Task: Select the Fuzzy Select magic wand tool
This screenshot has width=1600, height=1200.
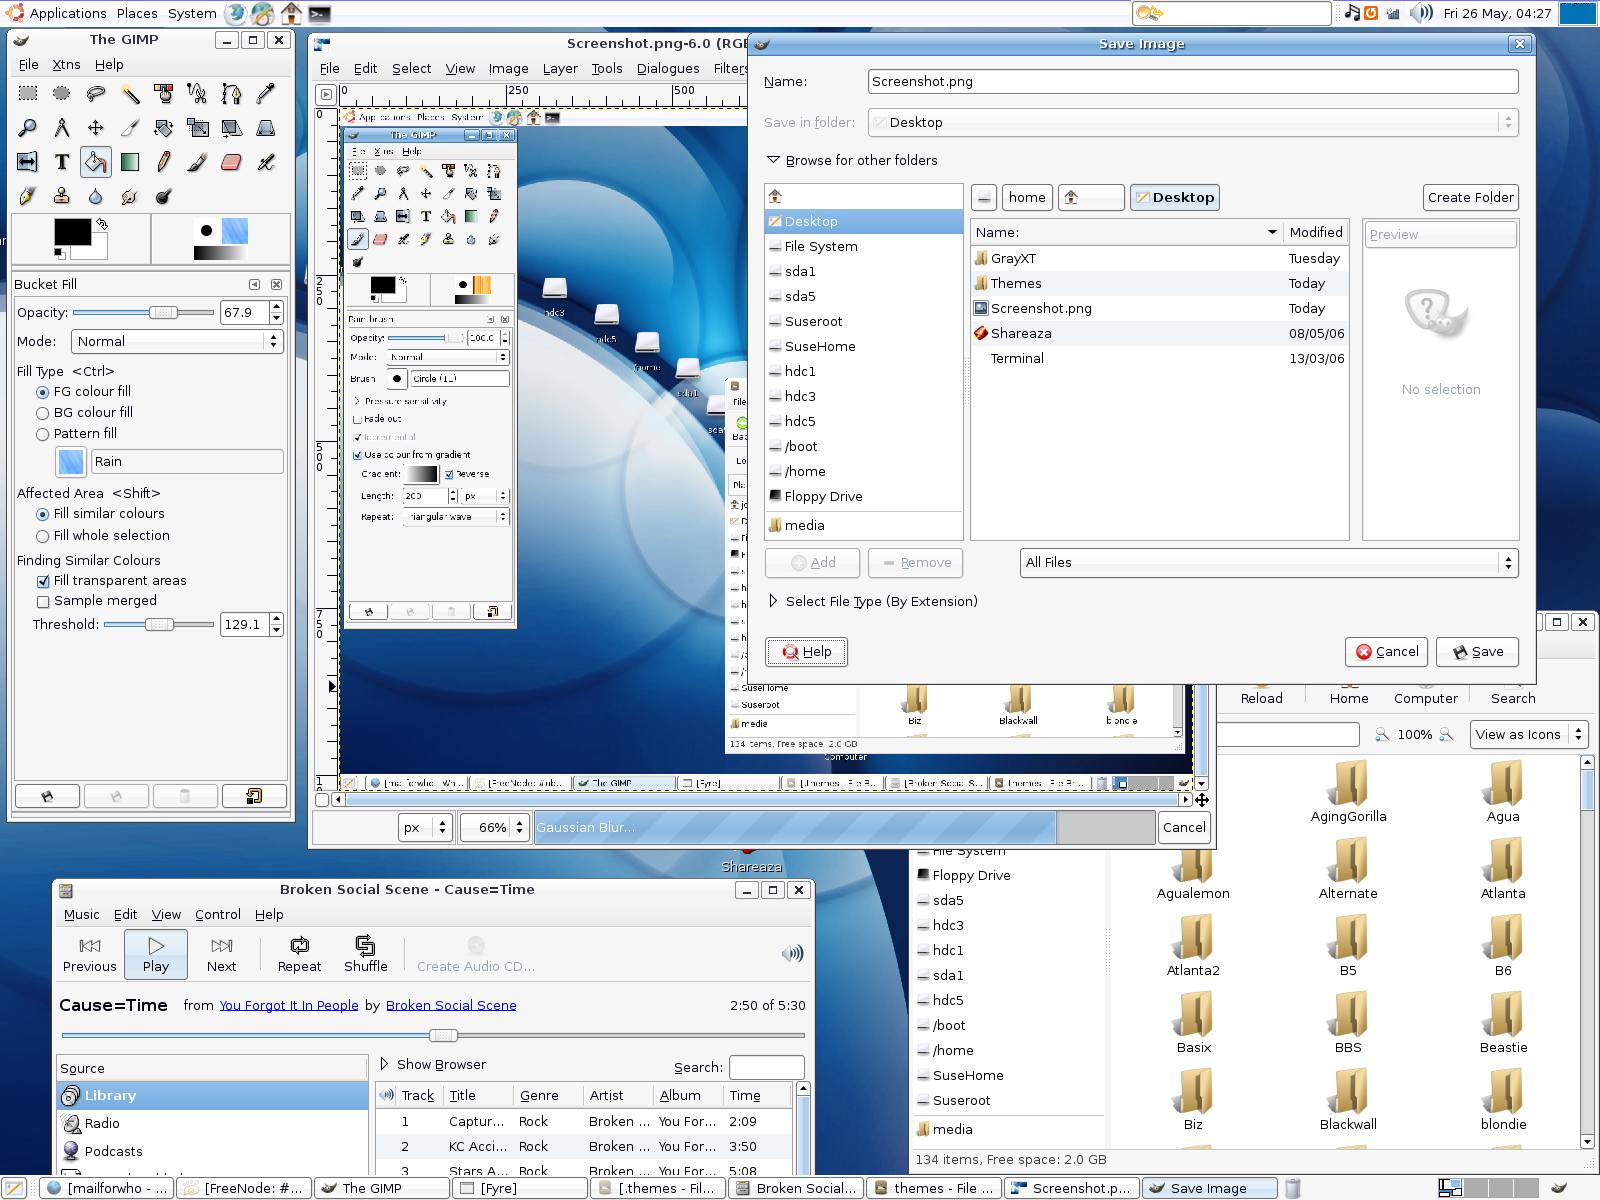Action: [130, 94]
